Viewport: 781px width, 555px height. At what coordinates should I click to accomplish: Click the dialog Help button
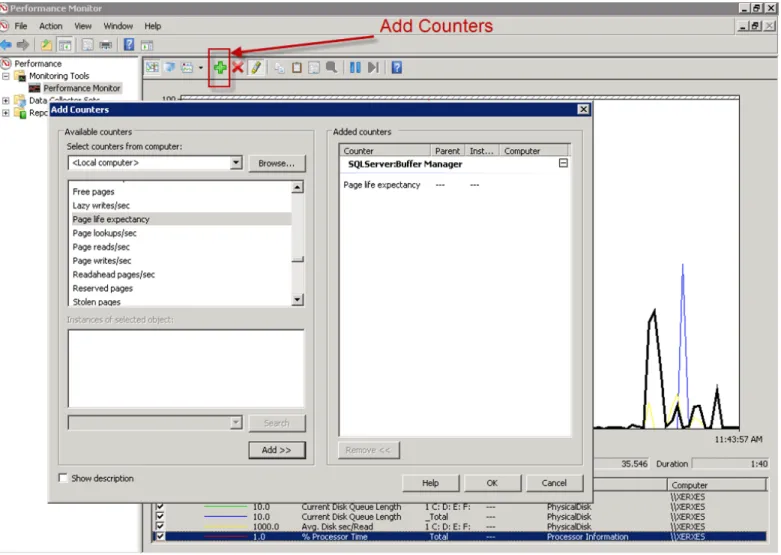(430, 483)
